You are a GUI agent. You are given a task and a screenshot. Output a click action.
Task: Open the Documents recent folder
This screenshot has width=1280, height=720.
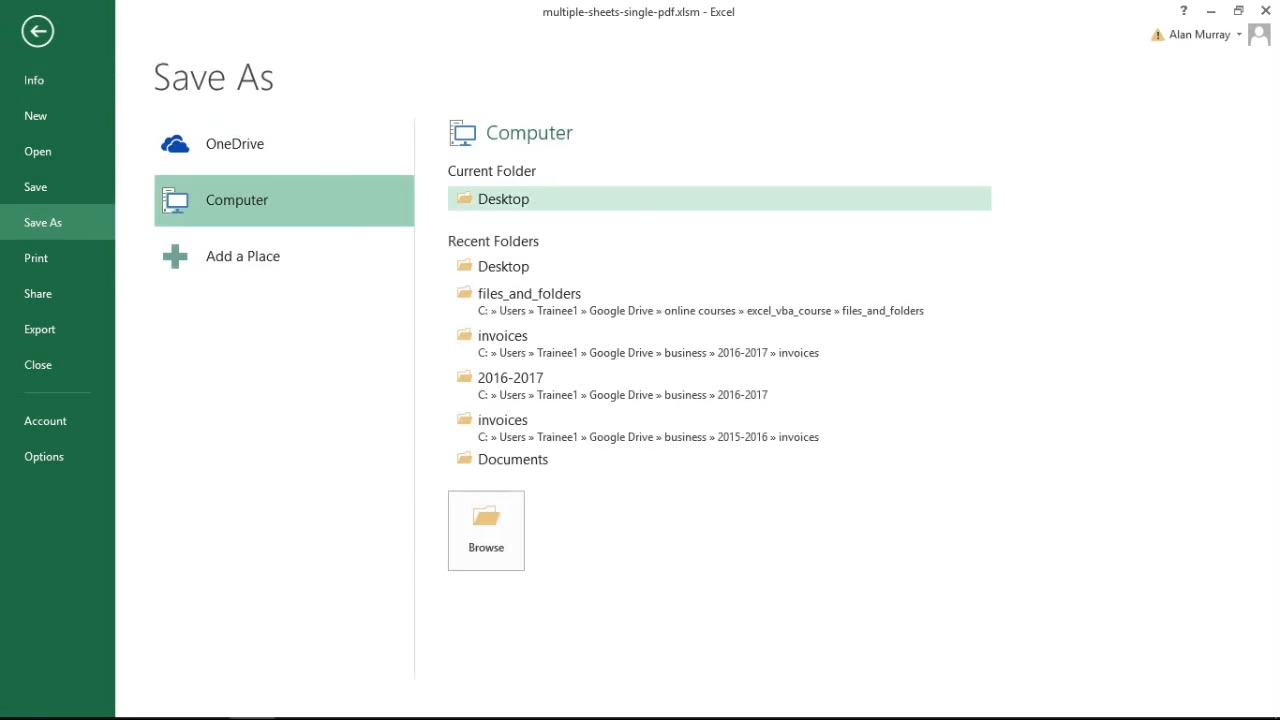(719, 459)
